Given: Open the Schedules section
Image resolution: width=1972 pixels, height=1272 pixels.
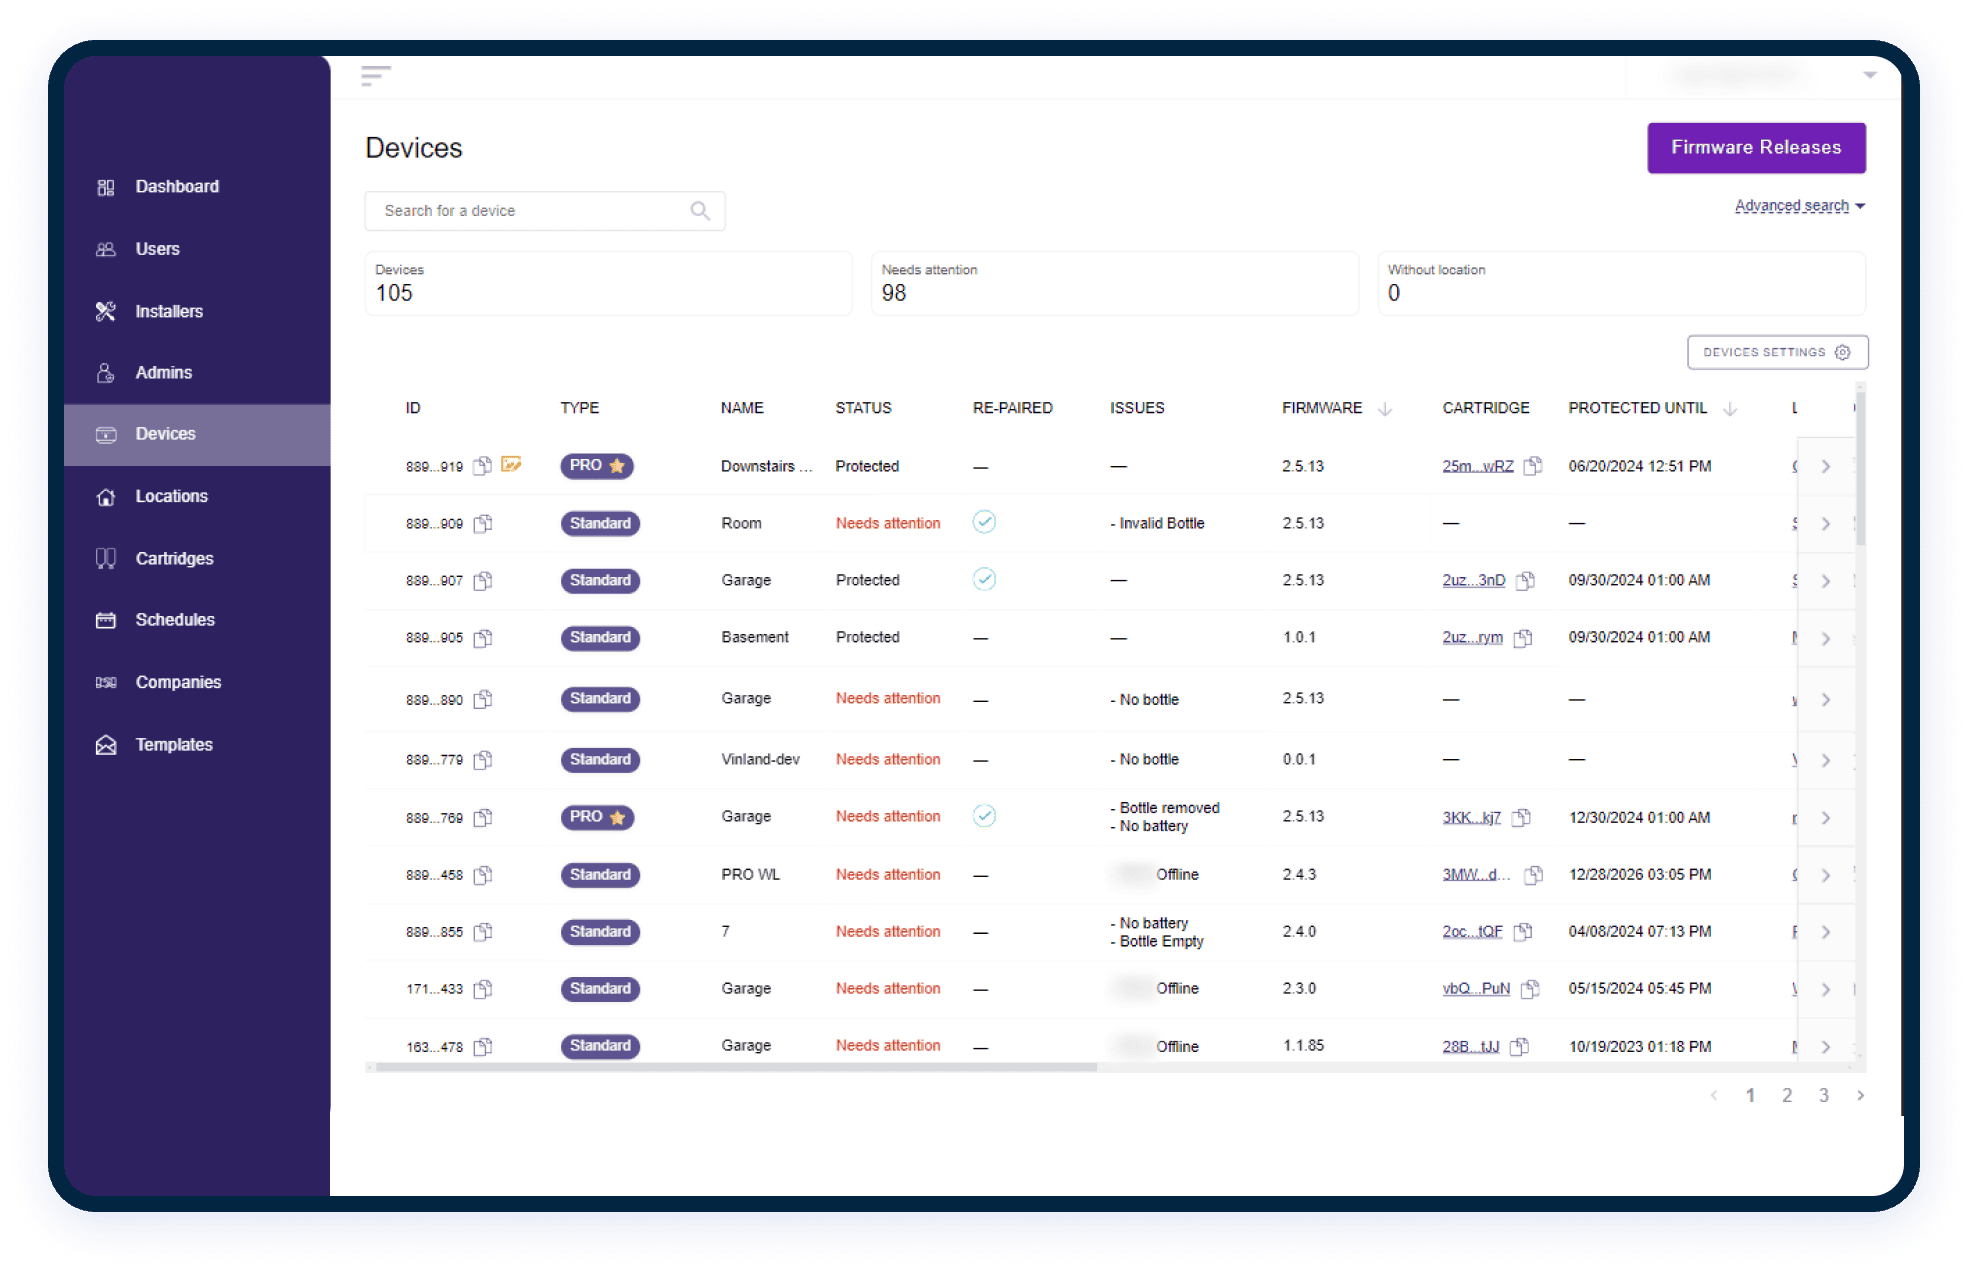Looking at the screenshot, I should click(x=175, y=620).
